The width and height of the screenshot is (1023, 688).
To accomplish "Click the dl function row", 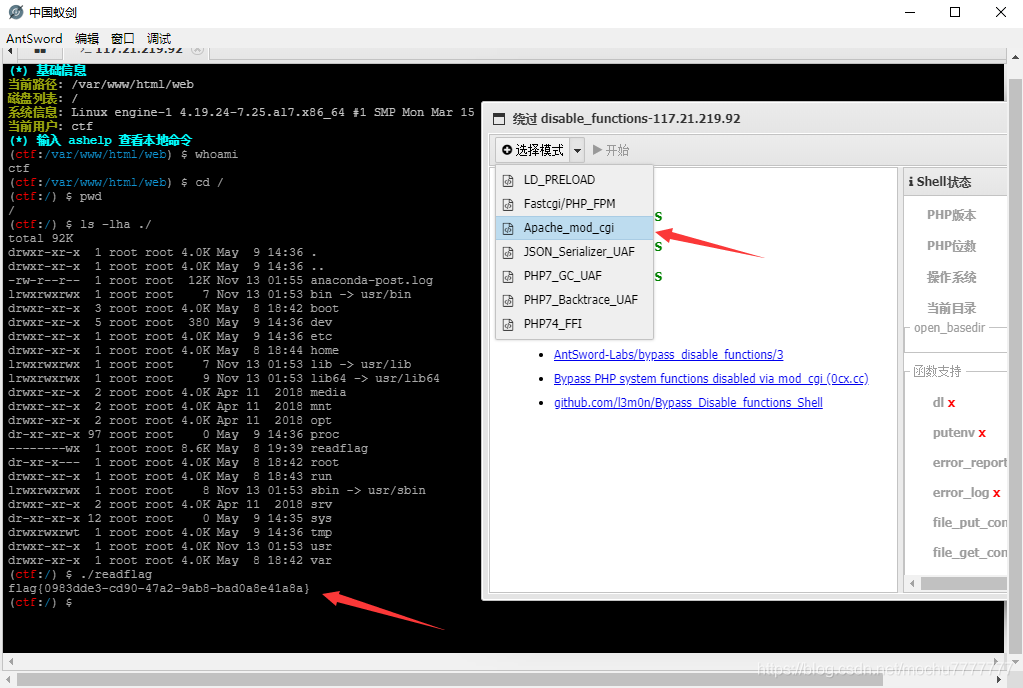I will pos(943,403).
